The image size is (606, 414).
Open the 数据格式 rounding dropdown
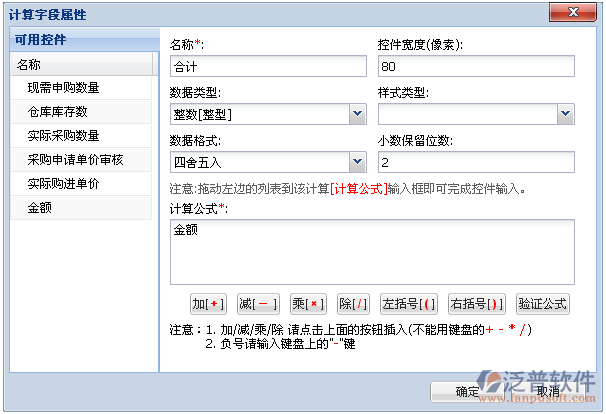[x=358, y=162]
